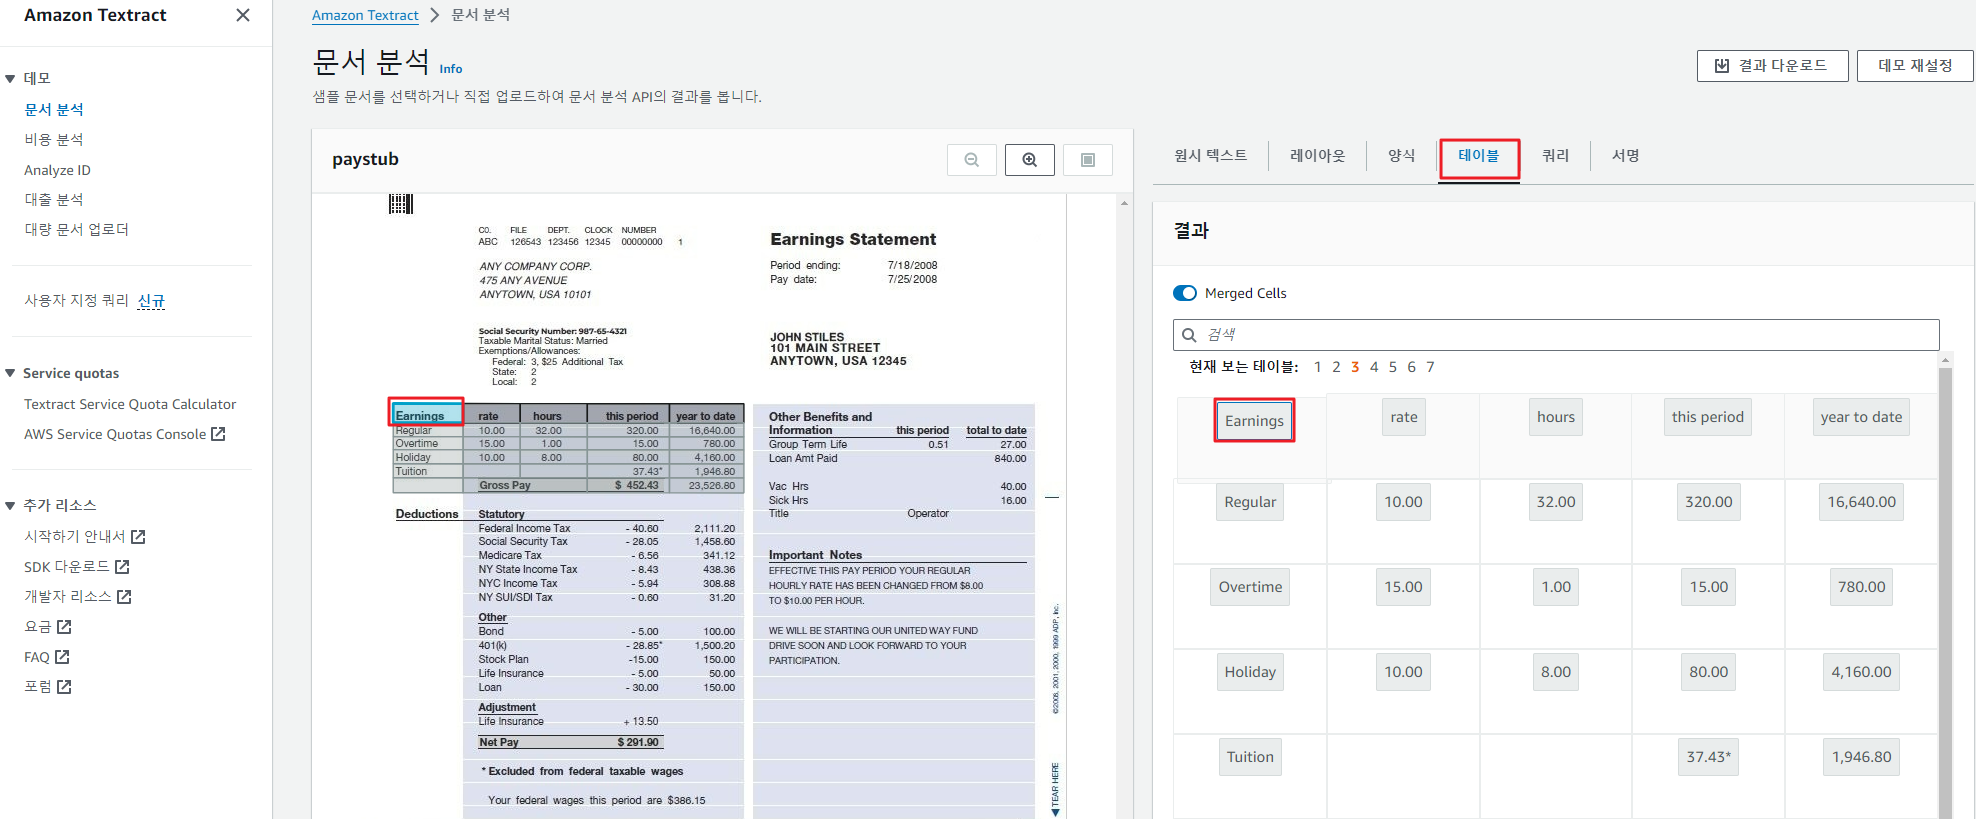
Task: Click the 데모 재설정 button
Action: 1915,65
